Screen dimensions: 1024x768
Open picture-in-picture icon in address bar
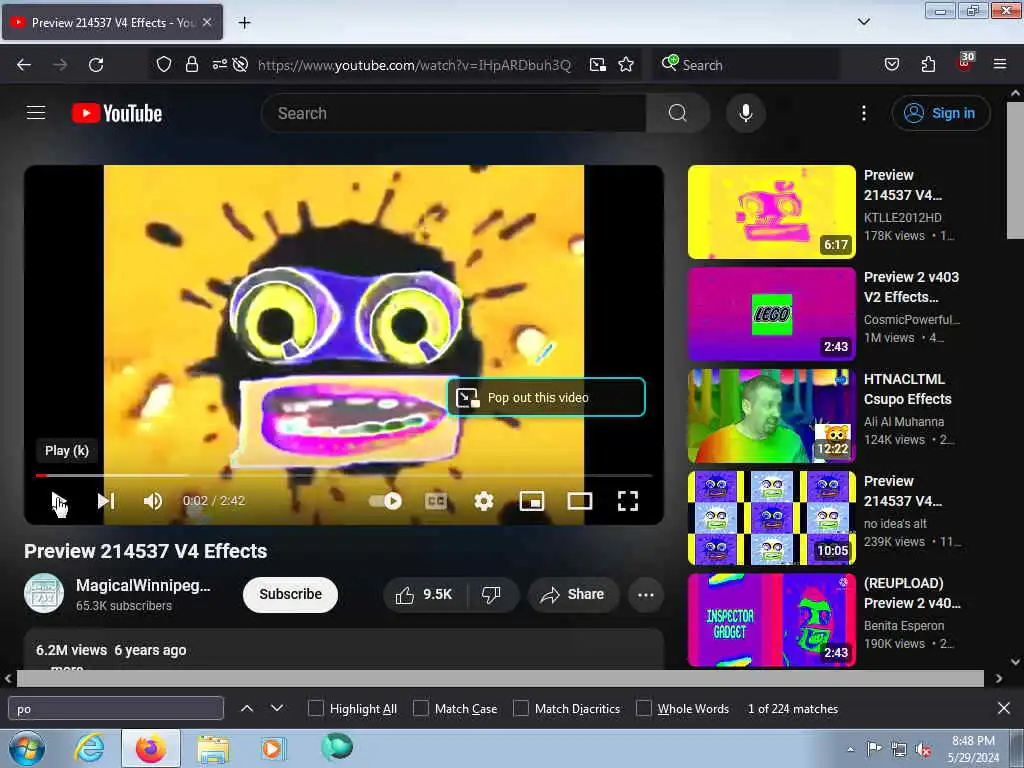tap(598, 65)
